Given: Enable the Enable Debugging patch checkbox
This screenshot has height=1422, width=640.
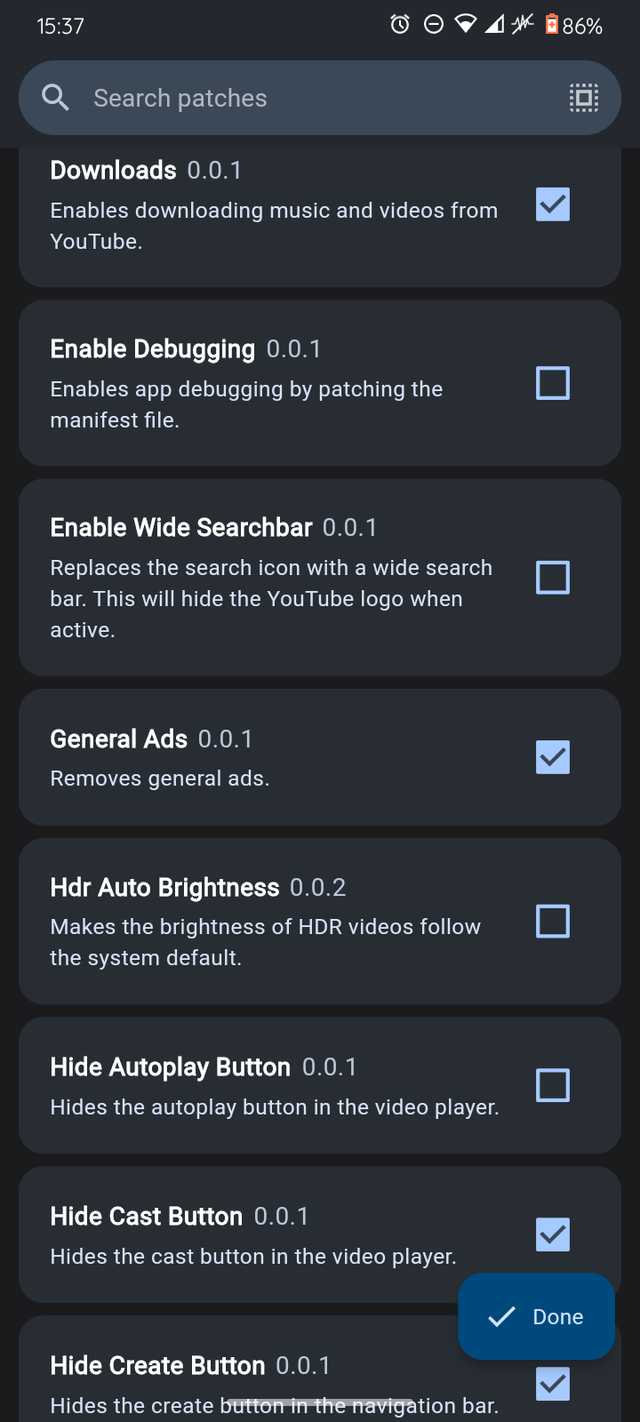Looking at the screenshot, I should (553, 383).
